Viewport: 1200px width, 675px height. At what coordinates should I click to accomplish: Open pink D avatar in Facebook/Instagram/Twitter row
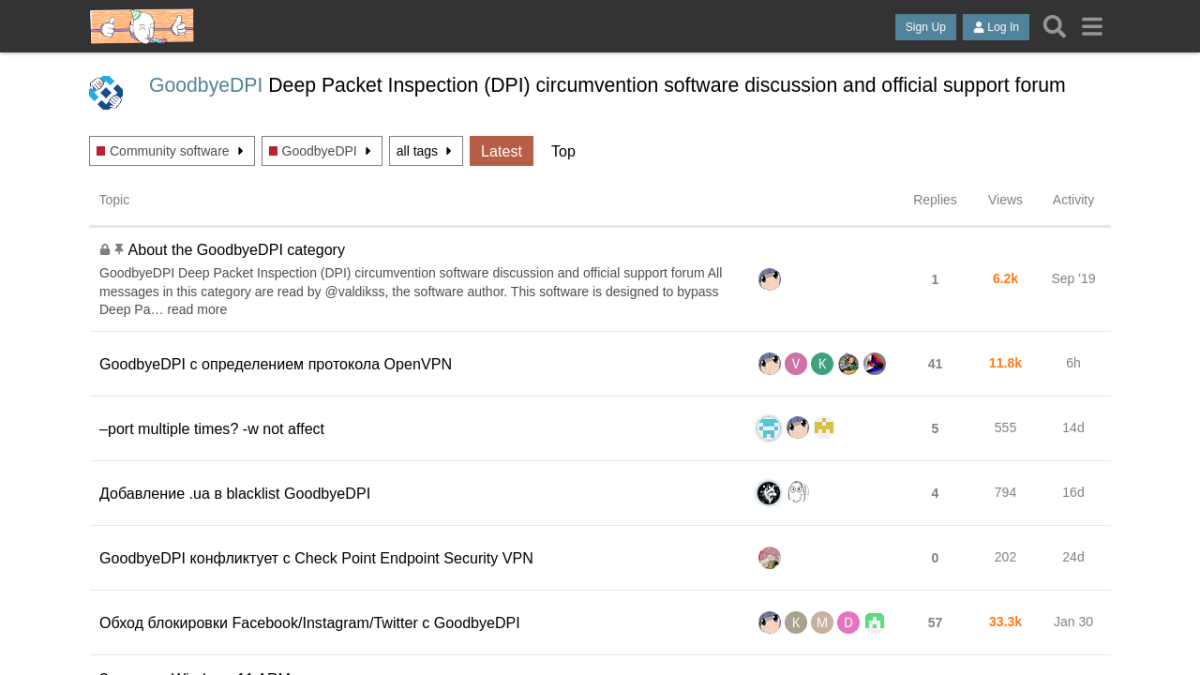coord(848,623)
